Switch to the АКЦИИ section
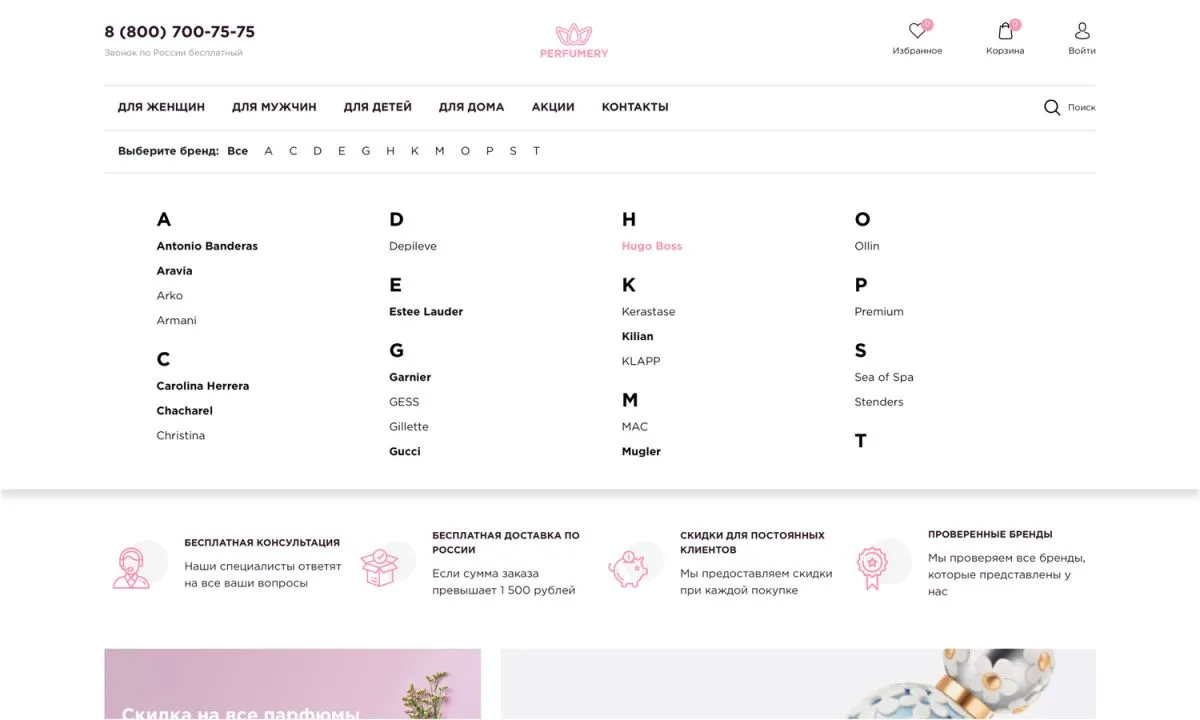1200x720 pixels. pos(552,107)
